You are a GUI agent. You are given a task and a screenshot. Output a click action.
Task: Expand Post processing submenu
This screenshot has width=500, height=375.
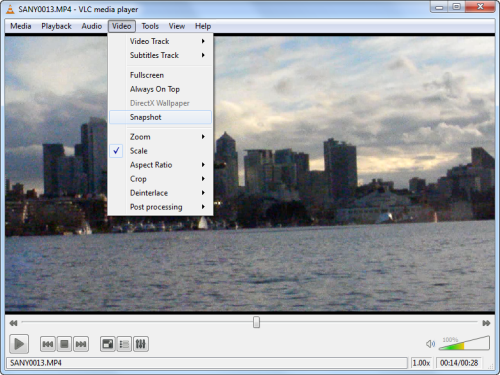(x=160, y=207)
